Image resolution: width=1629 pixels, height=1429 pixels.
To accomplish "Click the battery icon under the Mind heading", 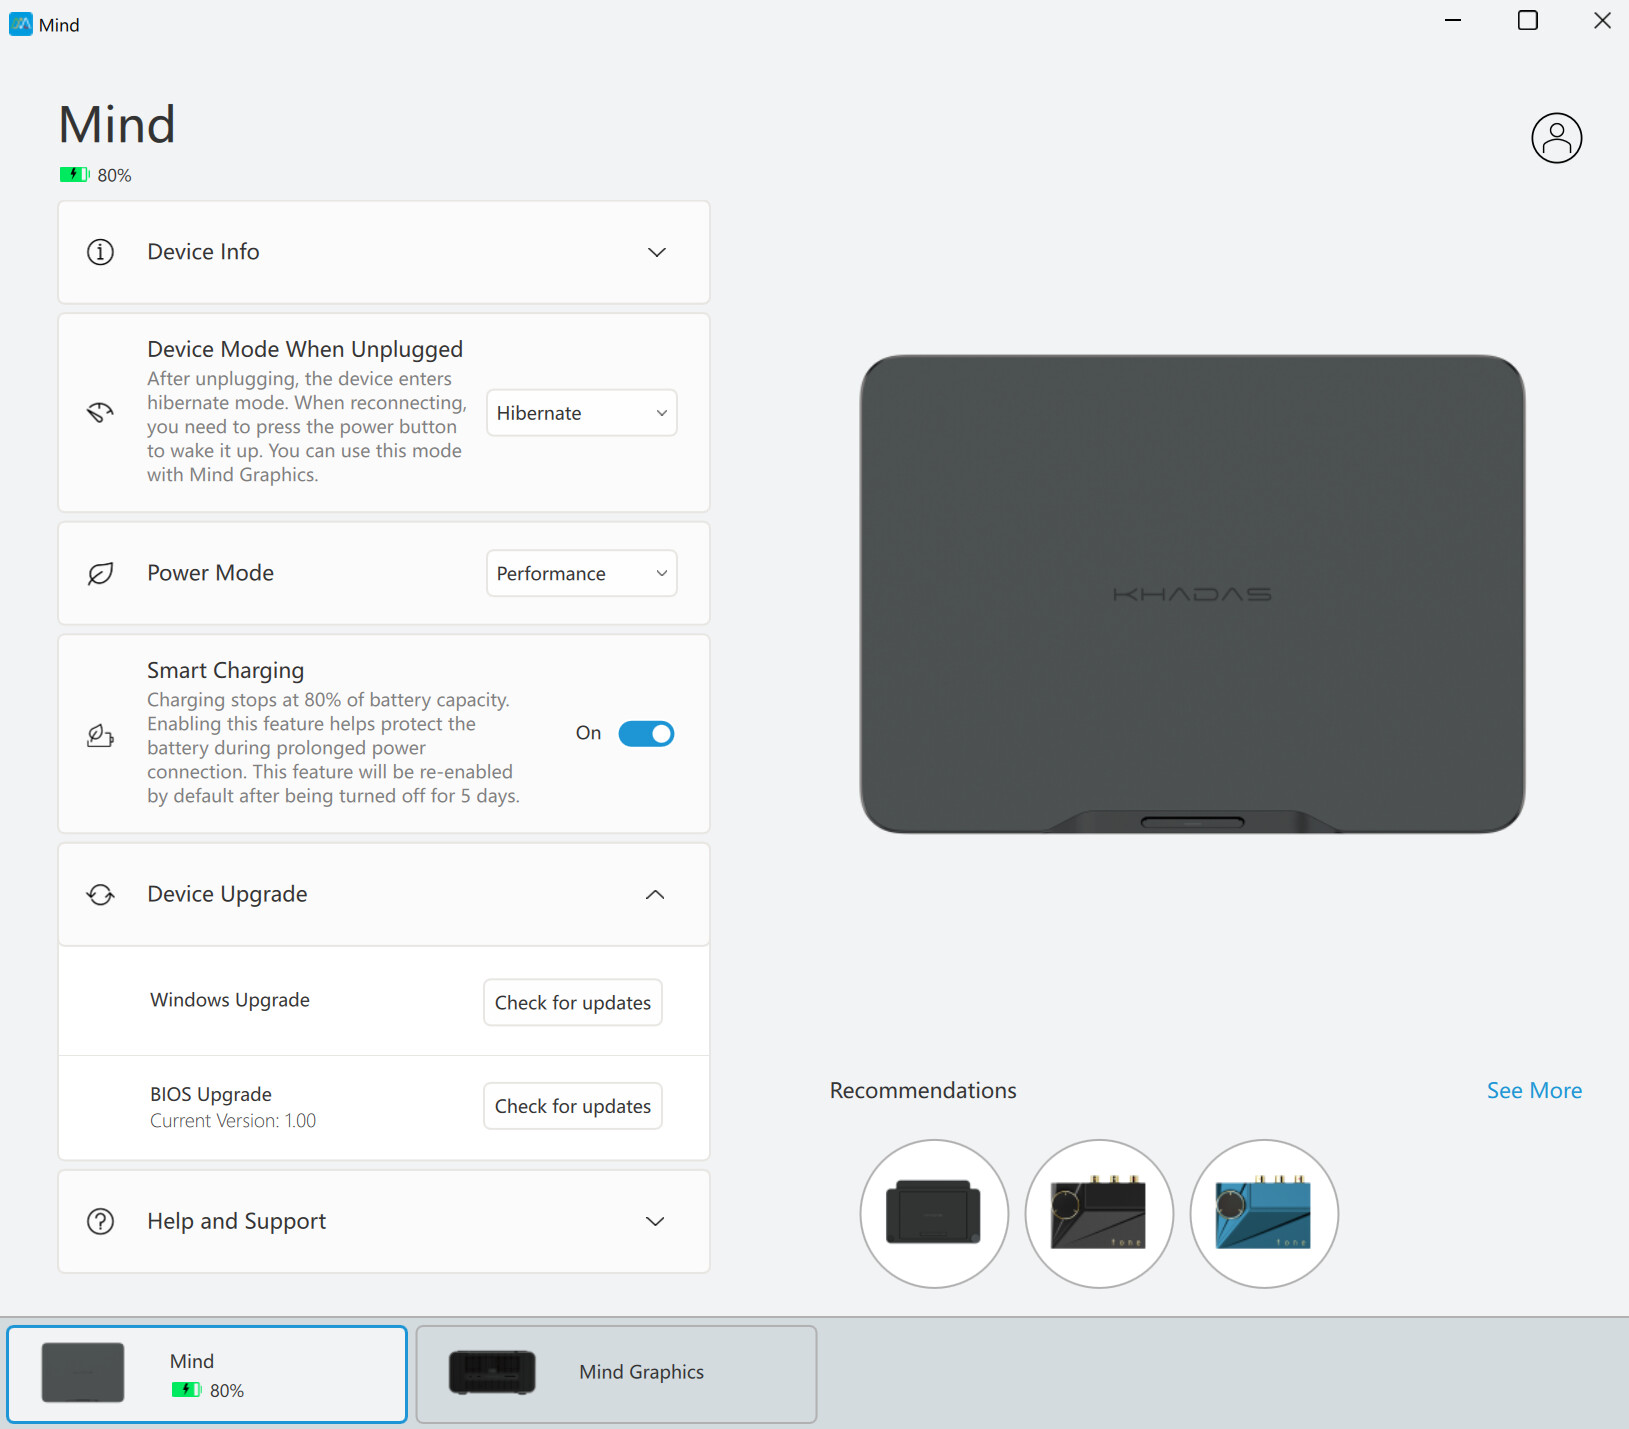I will point(74,175).
